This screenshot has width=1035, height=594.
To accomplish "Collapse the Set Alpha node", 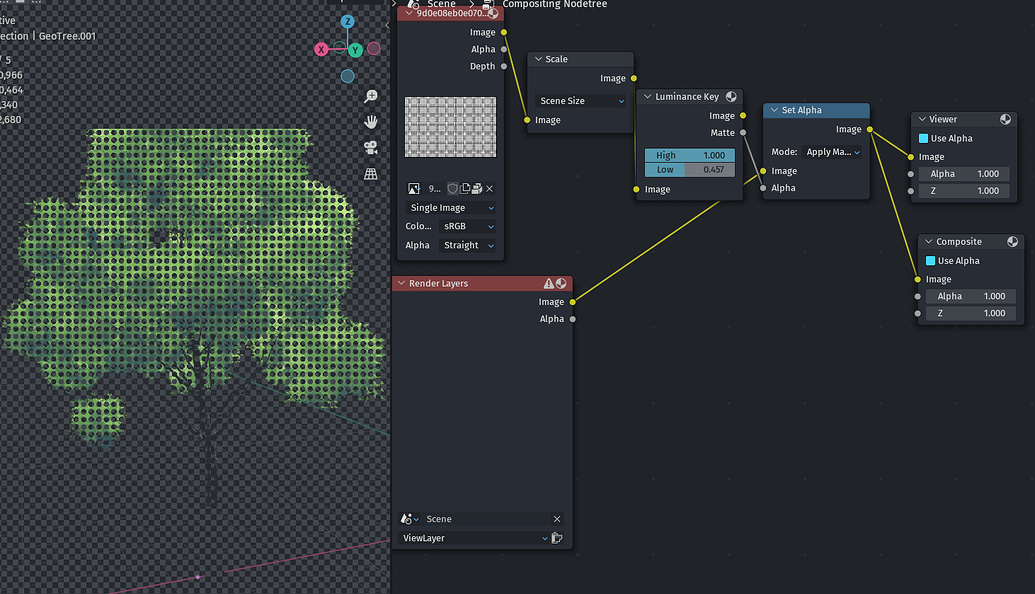I will 774,110.
